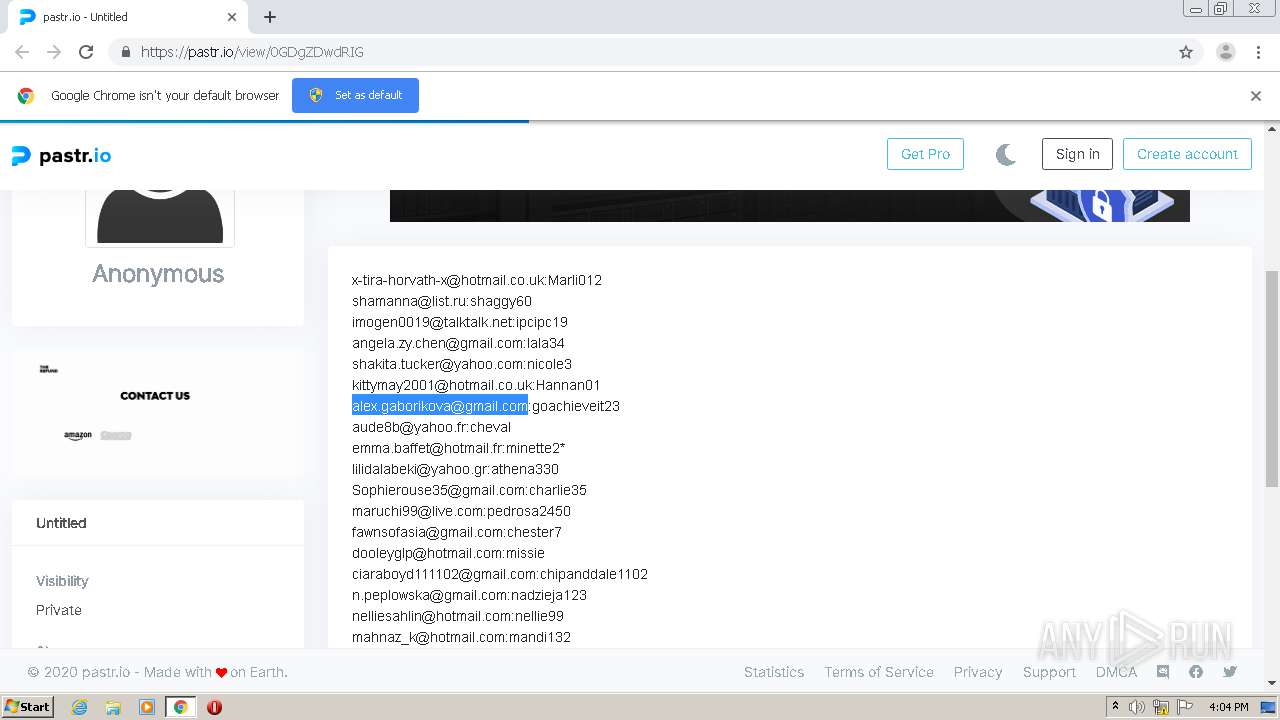The height and width of the screenshot is (720, 1280).
Task: Bookmark this page with the star icon
Action: (x=1186, y=52)
